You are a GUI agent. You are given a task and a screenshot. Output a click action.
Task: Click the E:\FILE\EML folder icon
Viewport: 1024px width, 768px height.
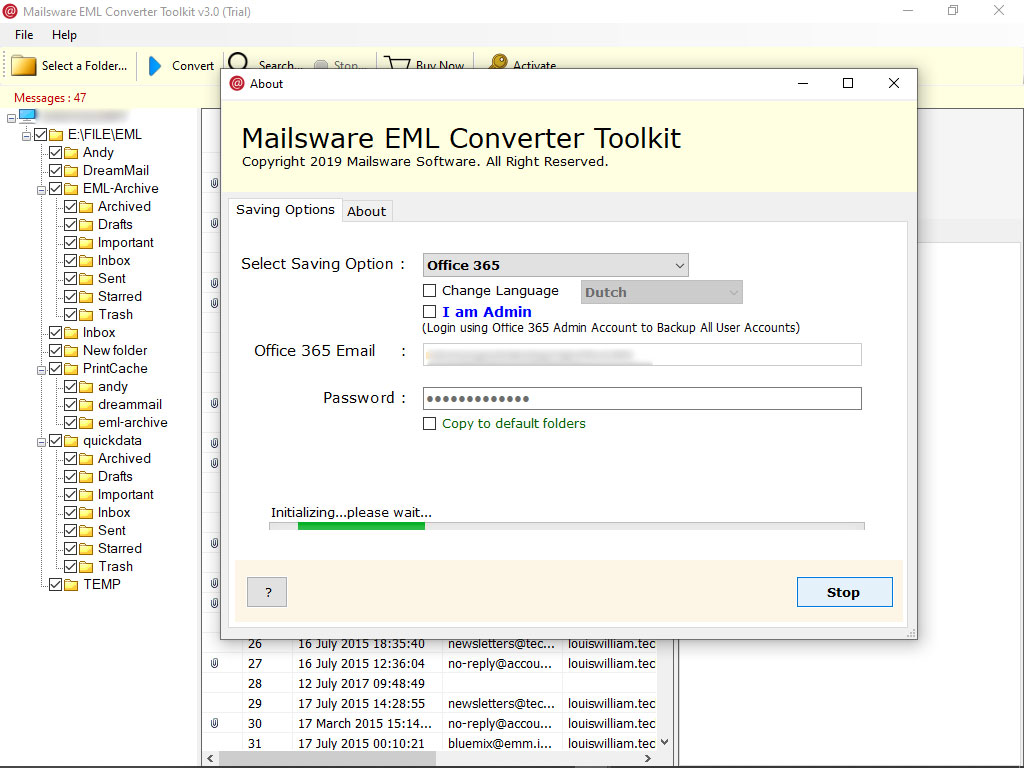[56, 135]
